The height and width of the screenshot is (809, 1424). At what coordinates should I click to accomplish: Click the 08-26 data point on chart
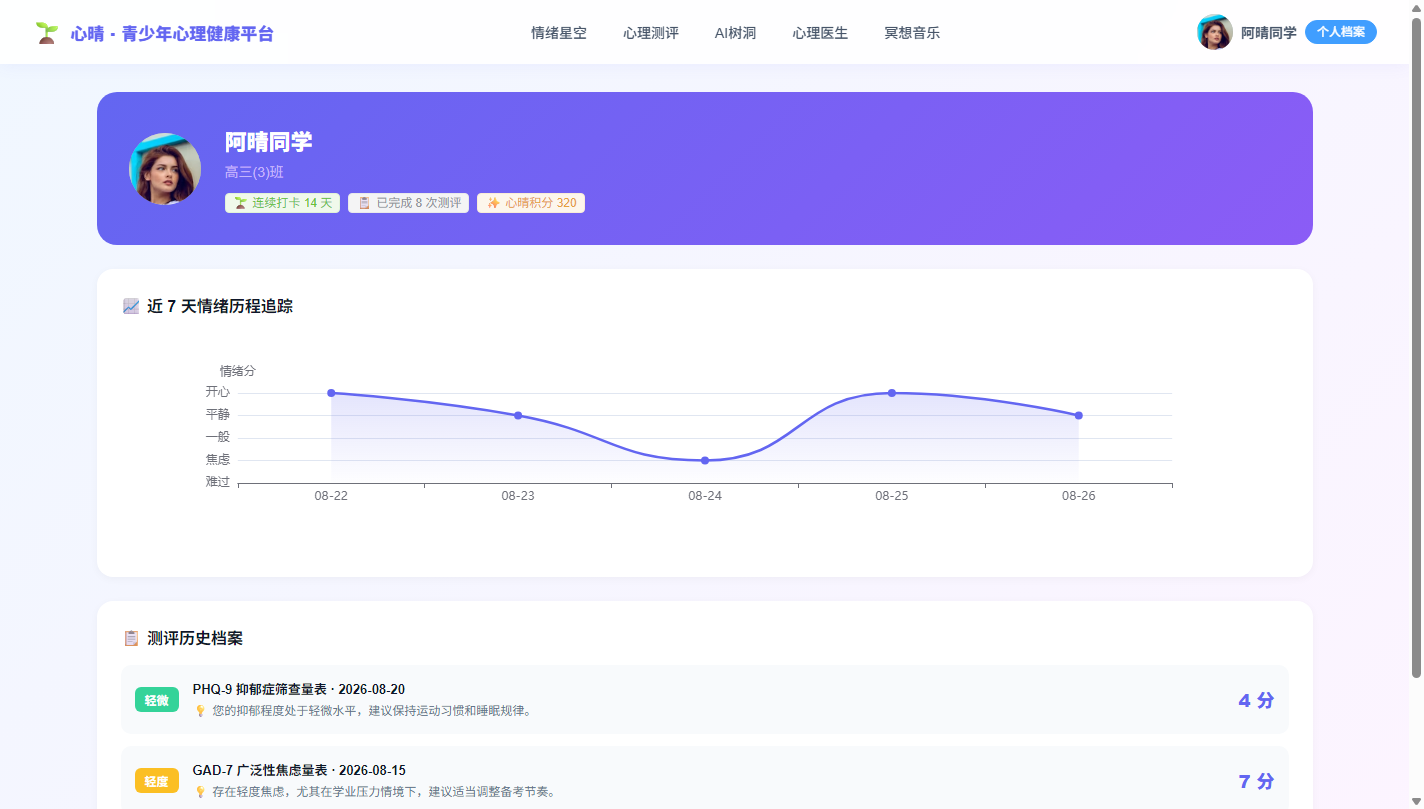point(1079,415)
